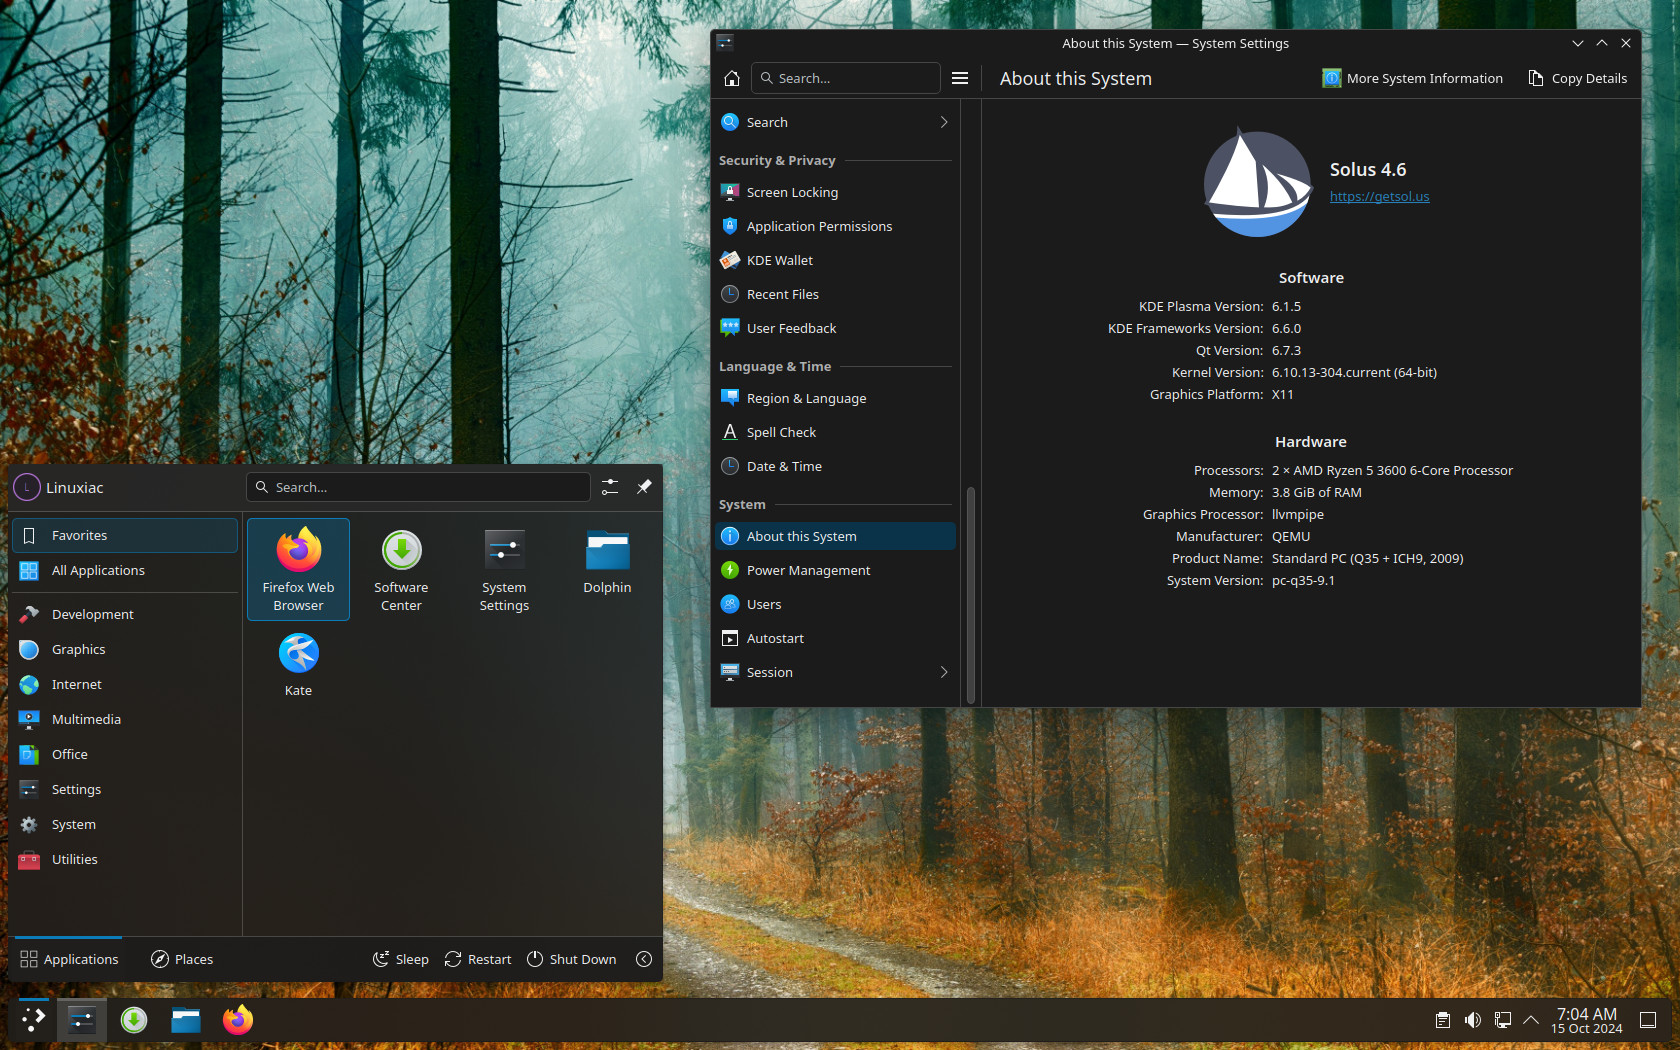The width and height of the screenshot is (1680, 1050).
Task: Open the hamburger menu in System Settings
Action: click(x=960, y=78)
